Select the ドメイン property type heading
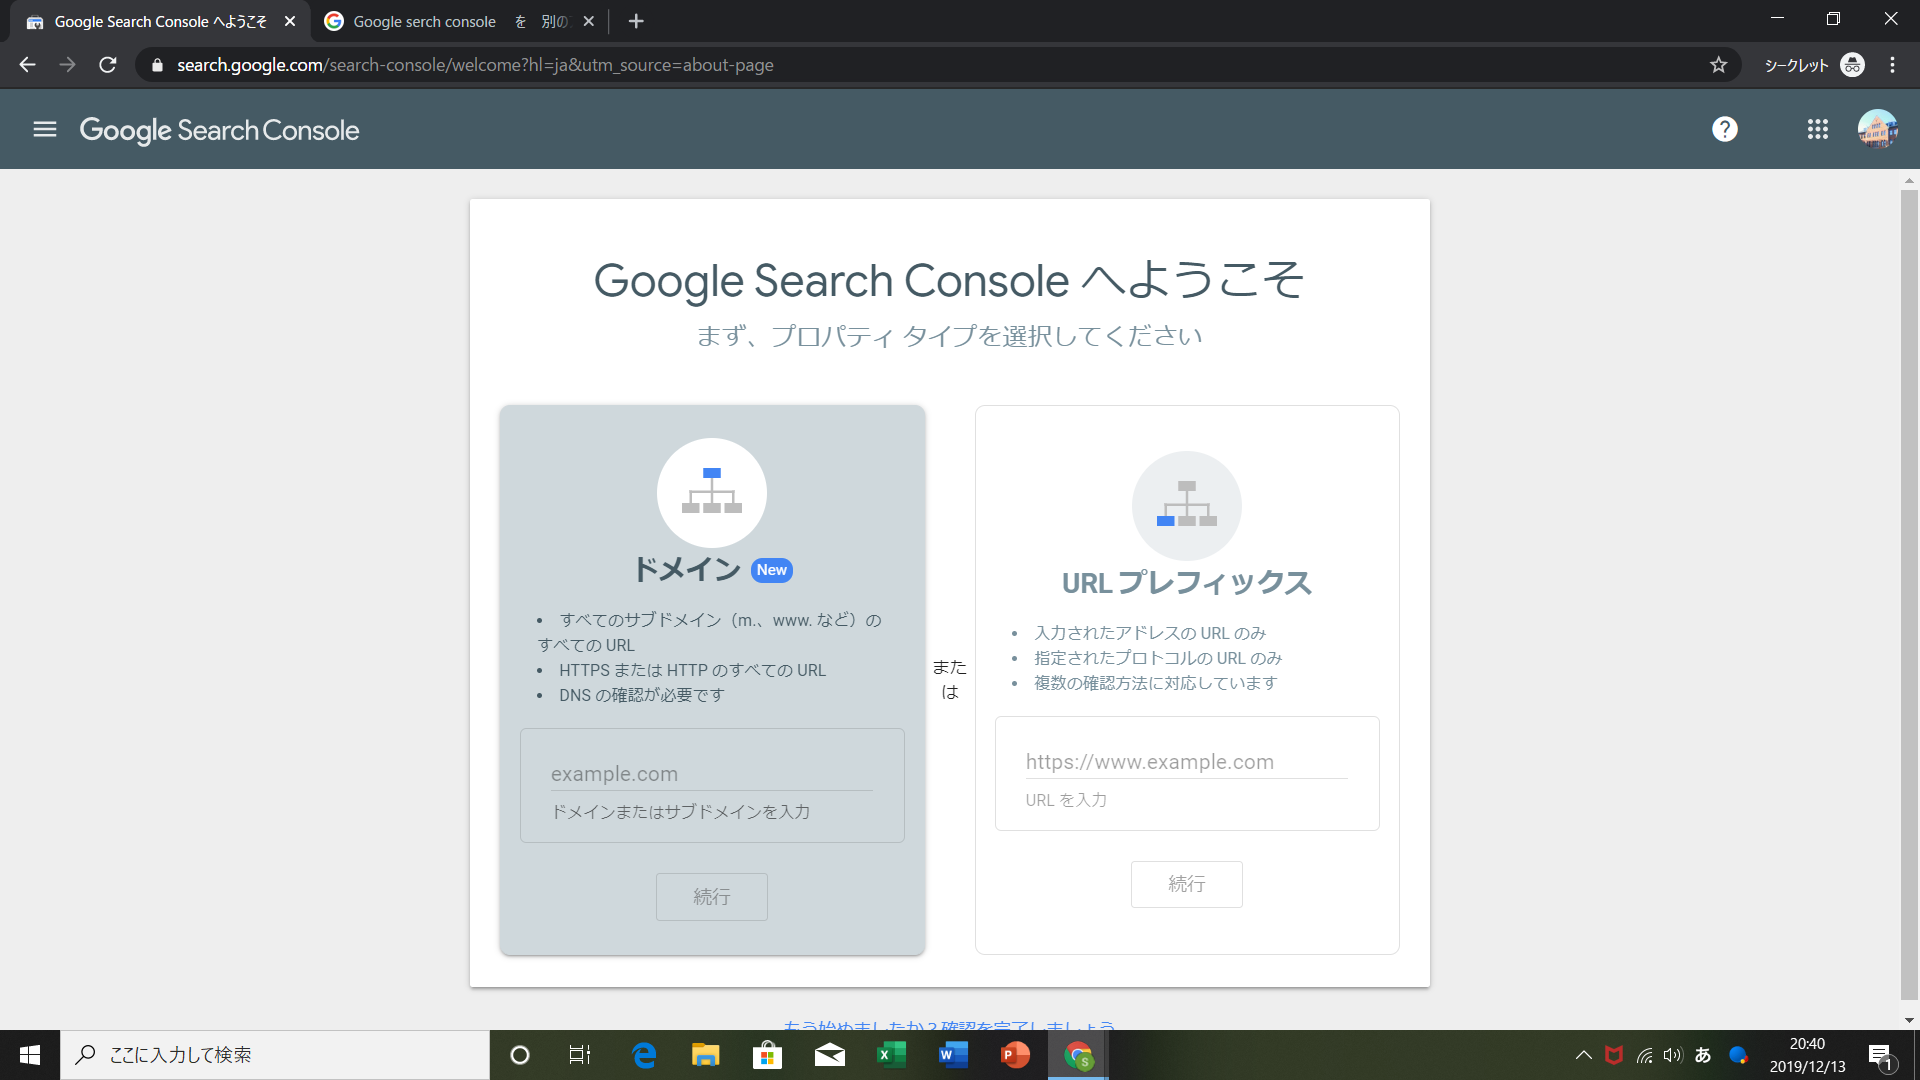Viewport: 1920px width, 1080px height. click(687, 570)
